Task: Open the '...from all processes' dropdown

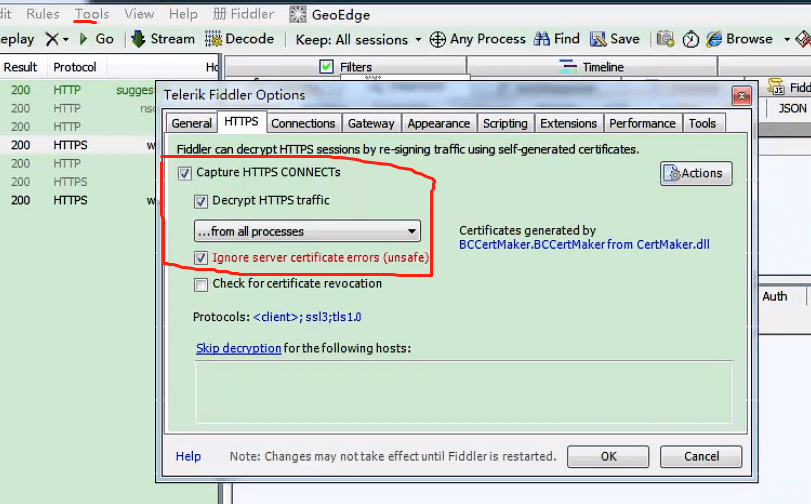Action: (307, 231)
